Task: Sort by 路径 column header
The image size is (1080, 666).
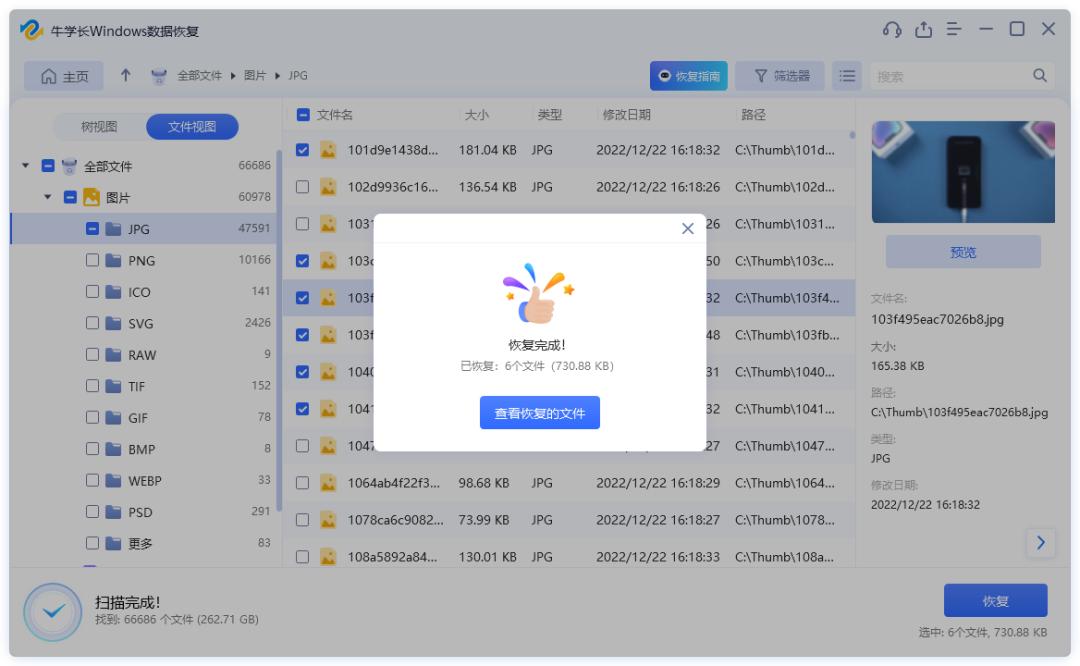Action: click(x=753, y=114)
